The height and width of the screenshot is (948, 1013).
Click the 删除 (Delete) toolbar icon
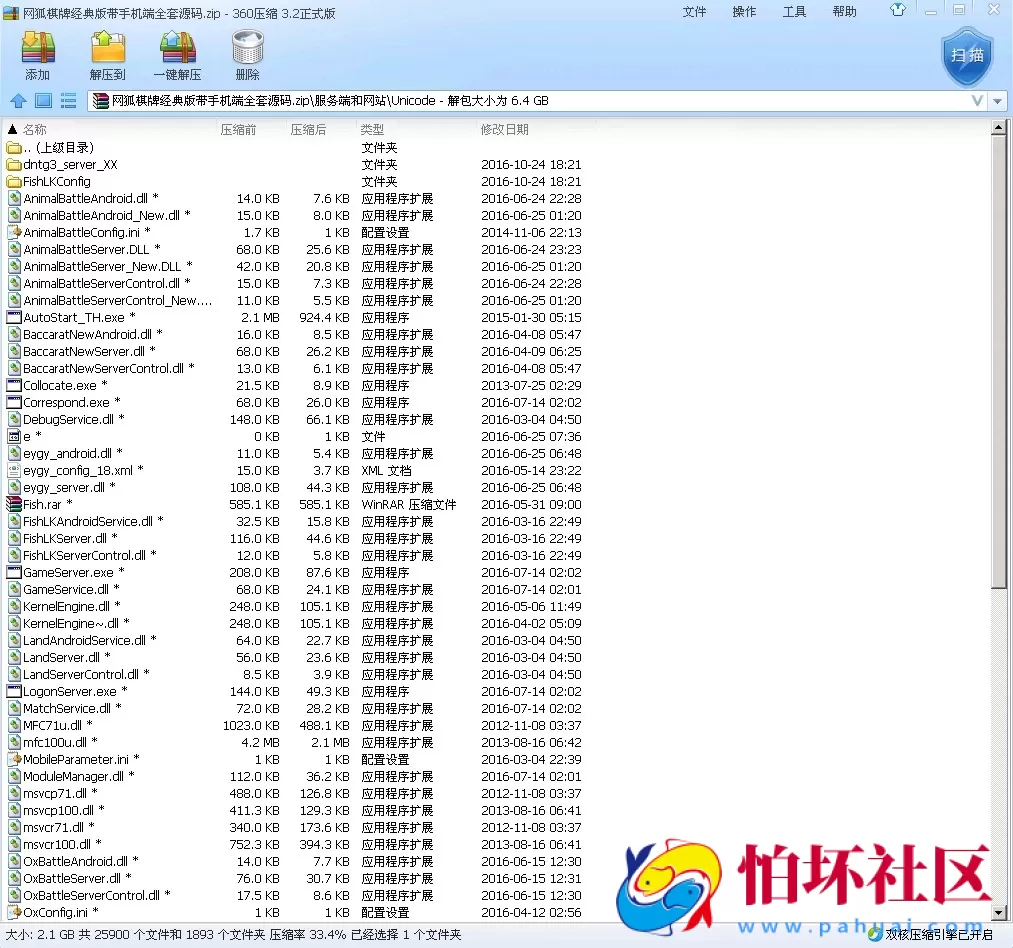pos(245,55)
